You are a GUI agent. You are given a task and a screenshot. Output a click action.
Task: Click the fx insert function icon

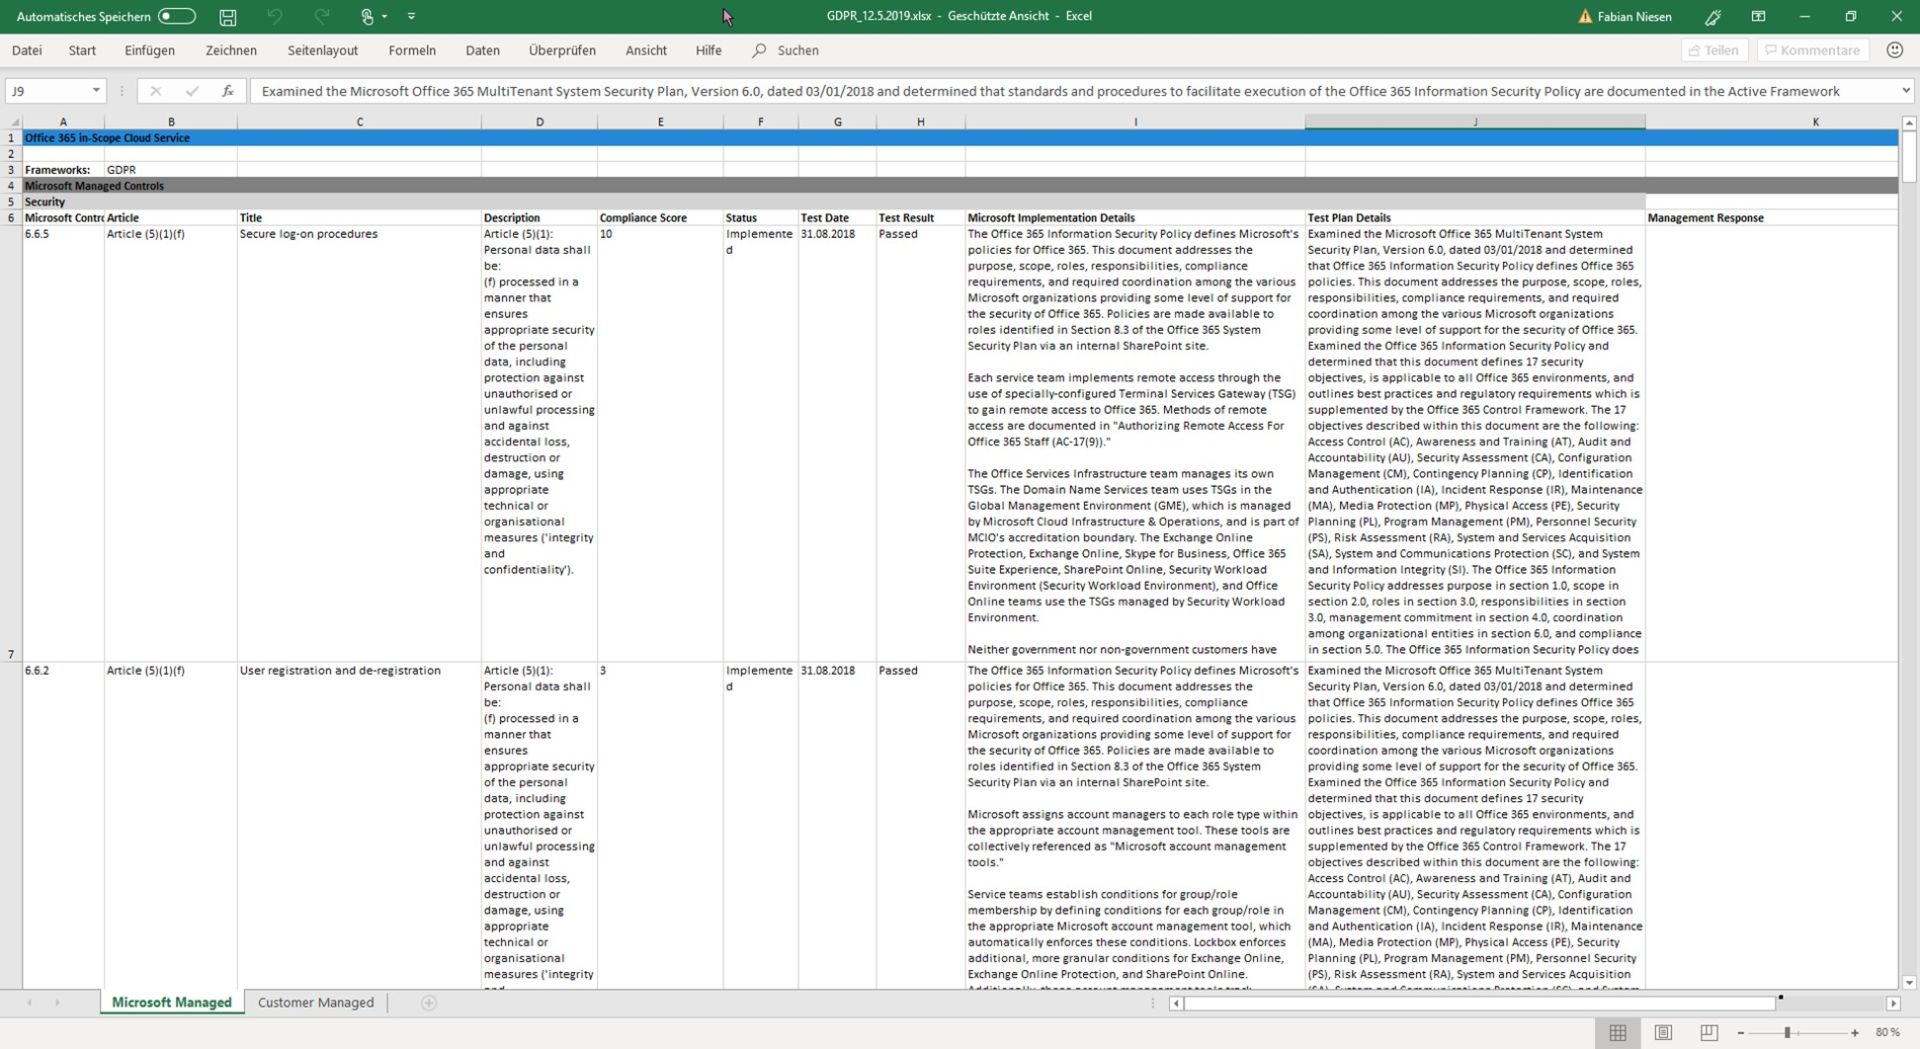point(227,91)
